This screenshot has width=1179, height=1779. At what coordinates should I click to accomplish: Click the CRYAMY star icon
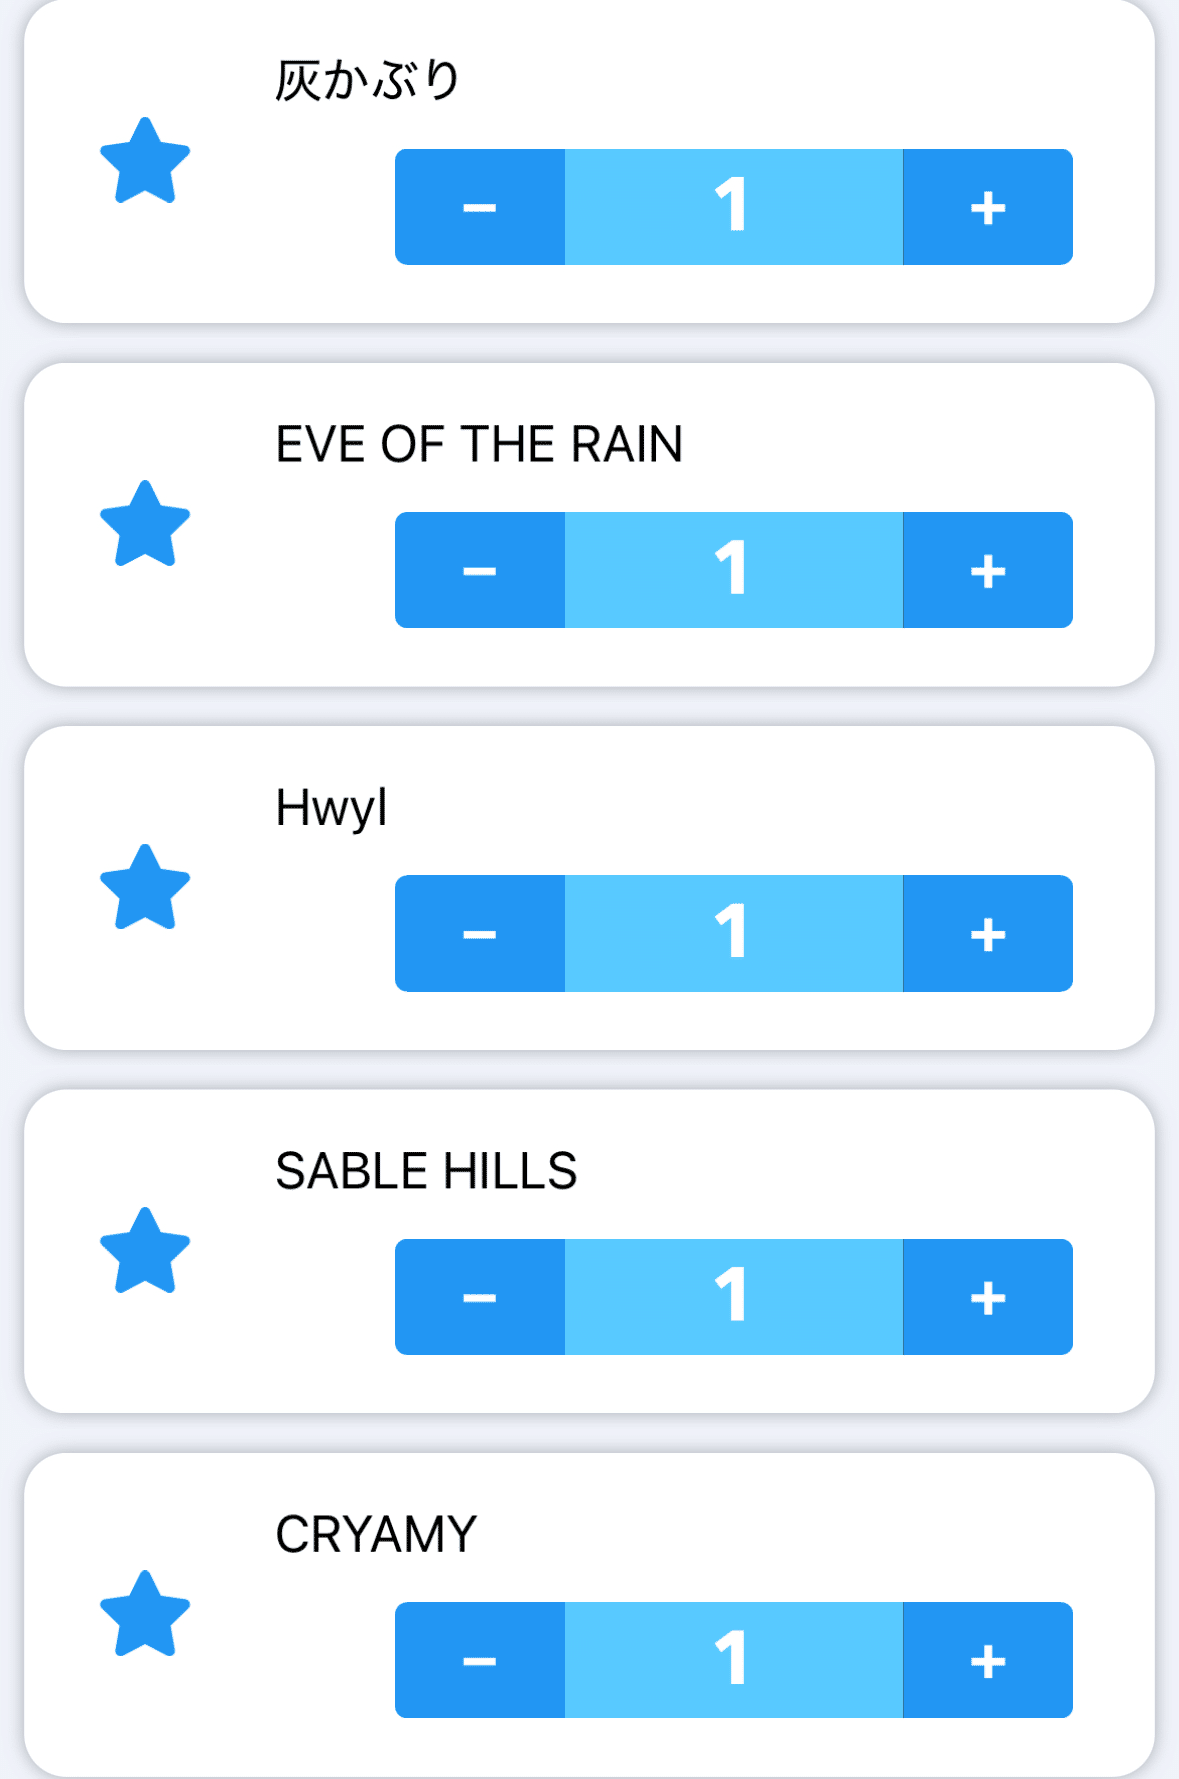click(x=145, y=1614)
